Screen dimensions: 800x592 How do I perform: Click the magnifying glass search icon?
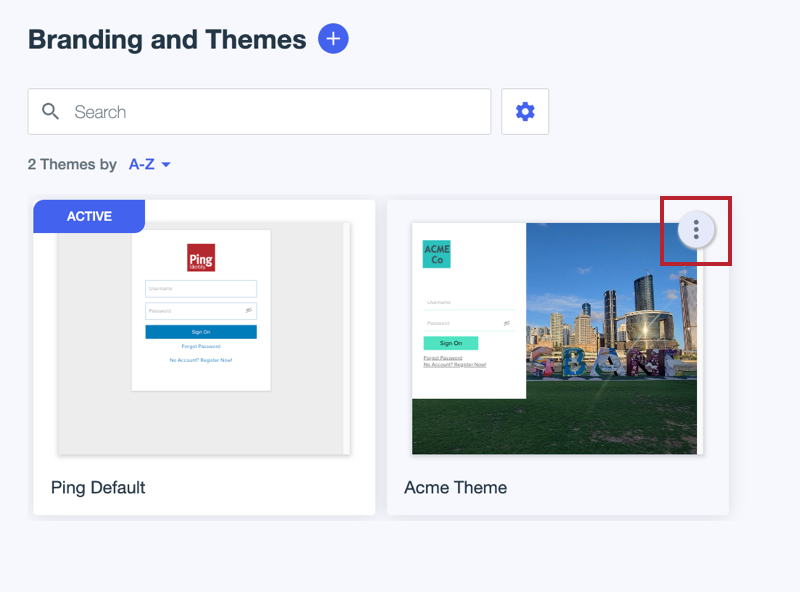coord(51,112)
